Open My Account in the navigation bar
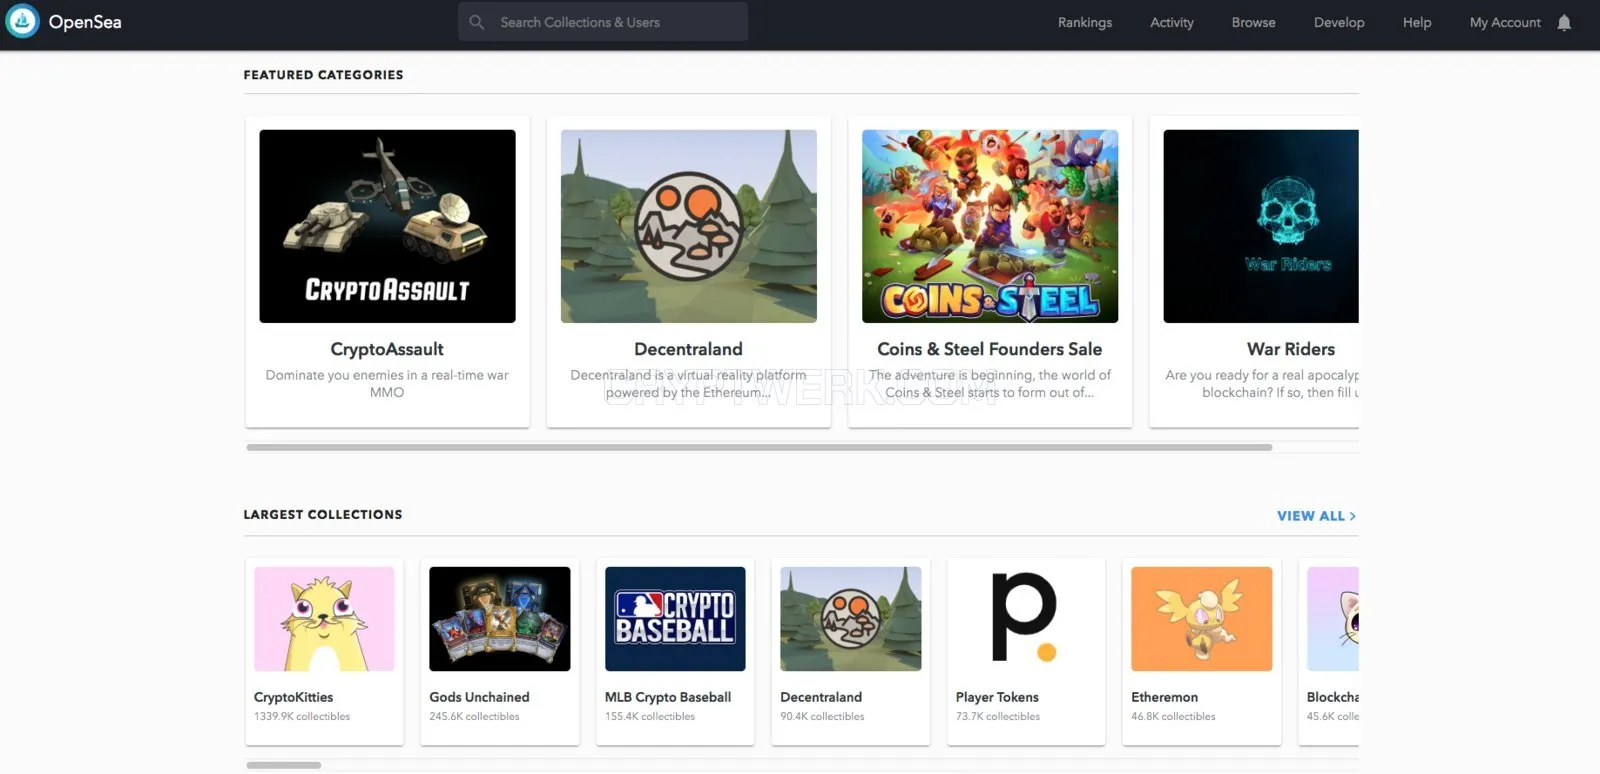Image resolution: width=1600 pixels, height=774 pixels. pyautogui.click(x=1505, y=22)
